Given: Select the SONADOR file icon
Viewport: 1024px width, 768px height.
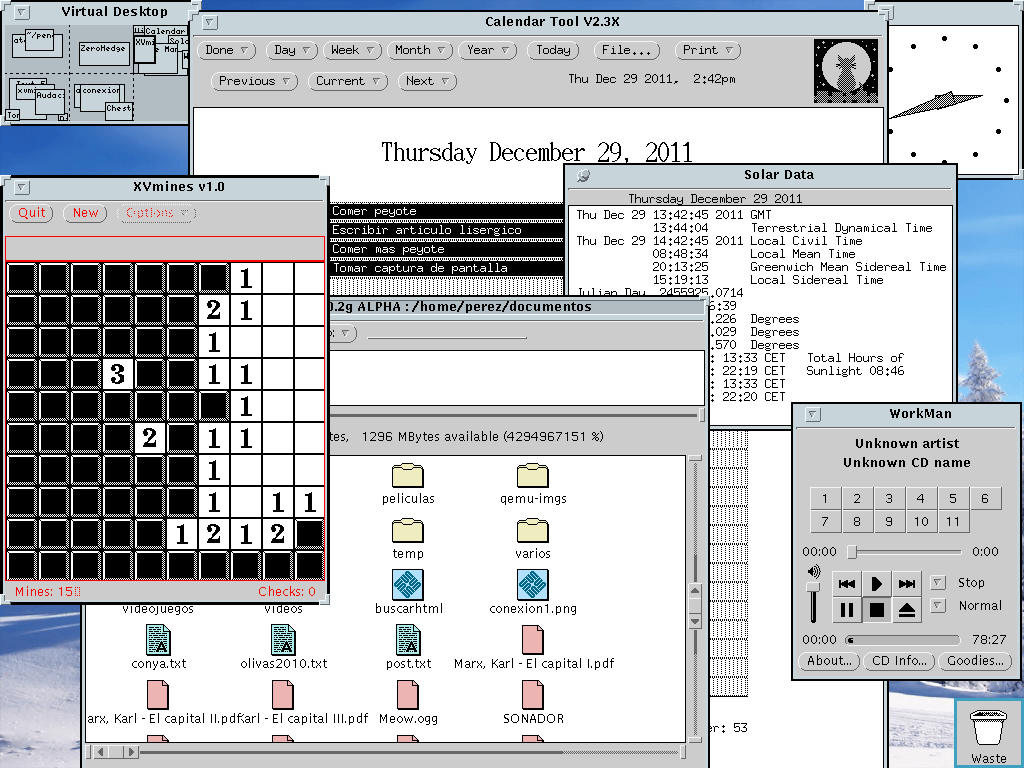Looking at the screenshot, I should [x=533, y=695].
